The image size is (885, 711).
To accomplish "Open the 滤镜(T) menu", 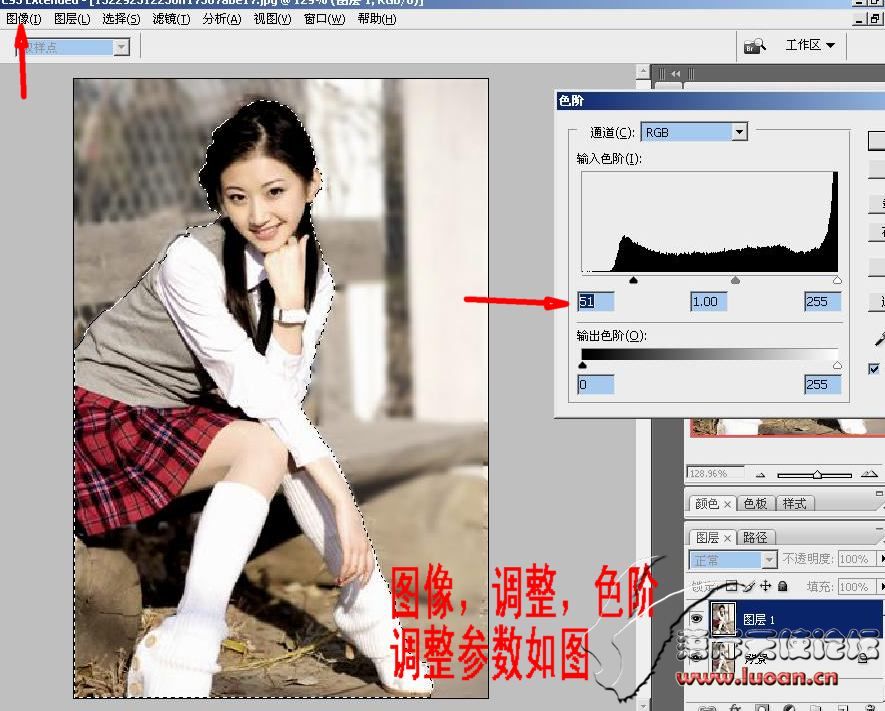I will coord(171,19).
